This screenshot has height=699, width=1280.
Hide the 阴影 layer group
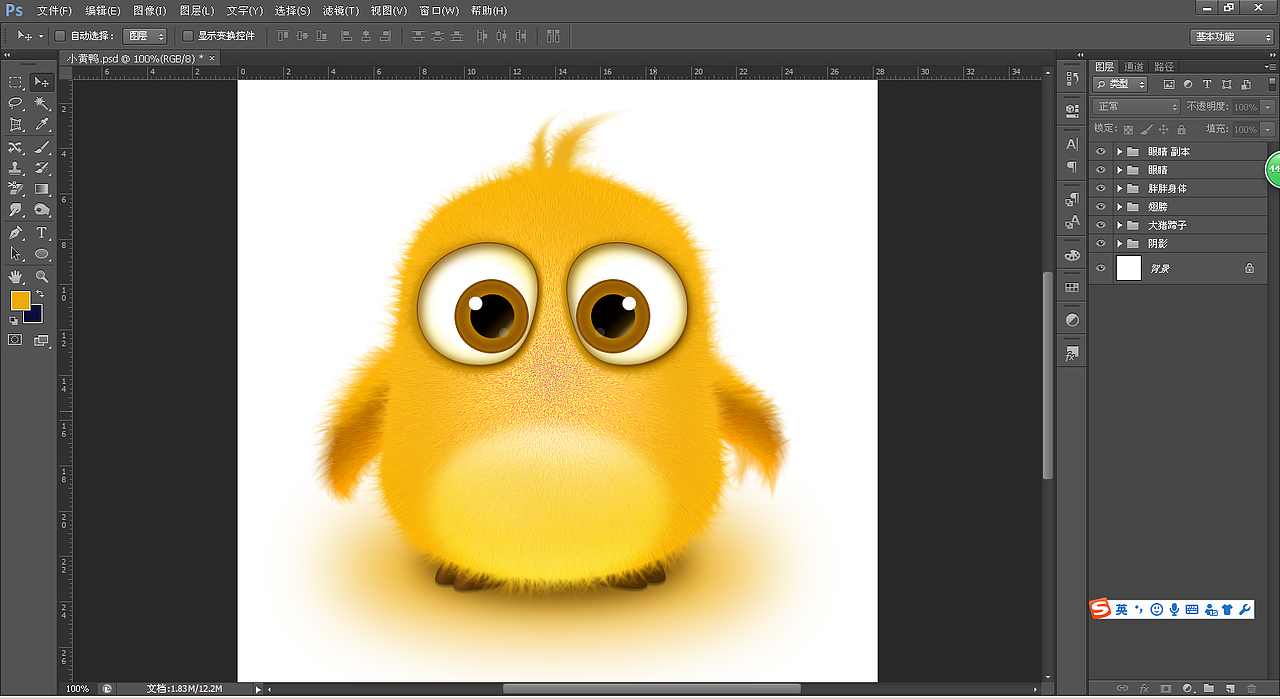point(1101,243)
